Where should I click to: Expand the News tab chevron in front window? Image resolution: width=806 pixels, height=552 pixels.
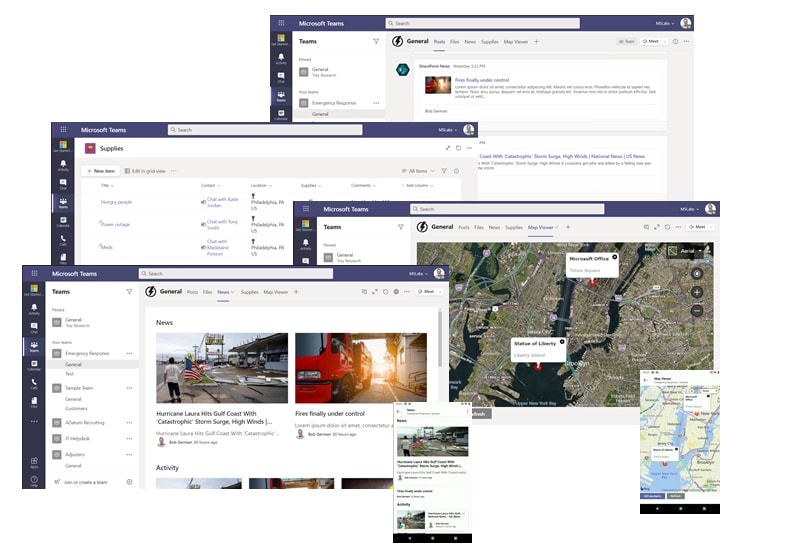[x=232, y=292]
